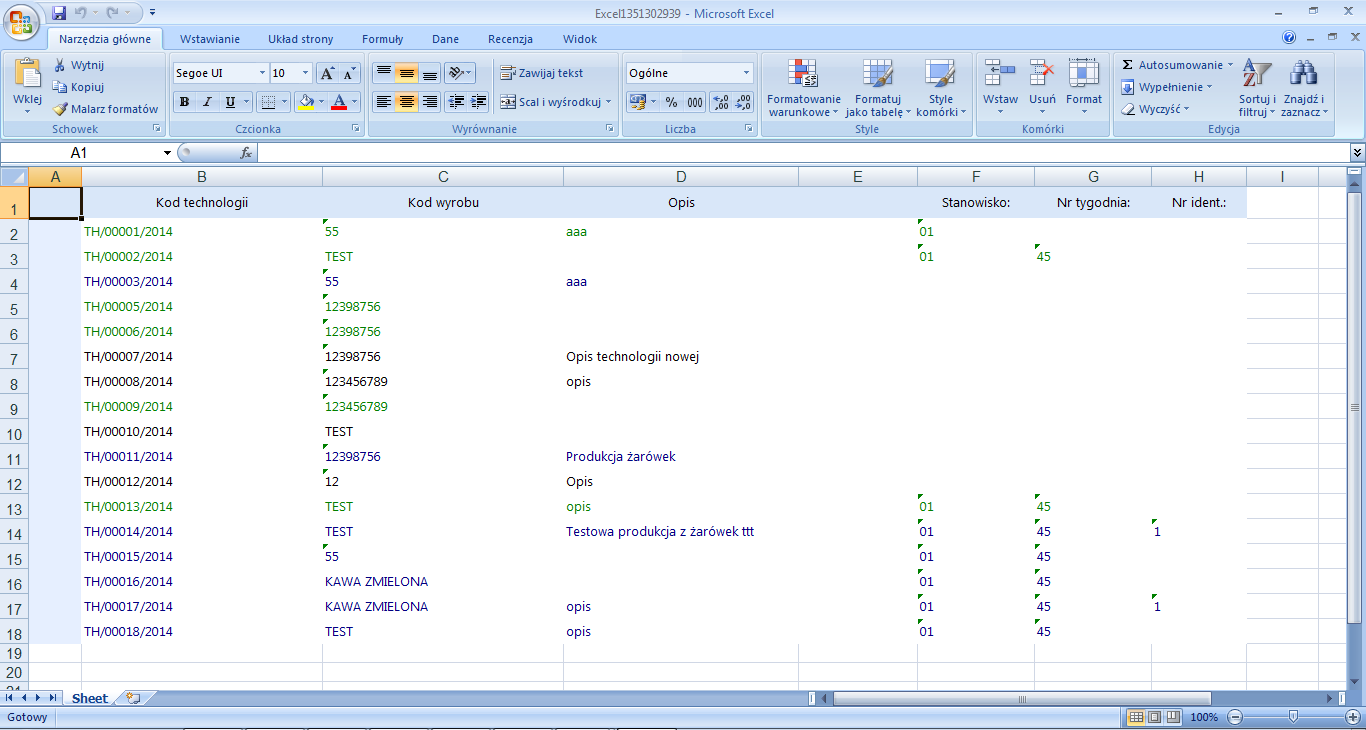Open font name dropdown Segoe UI

point(263,73)
